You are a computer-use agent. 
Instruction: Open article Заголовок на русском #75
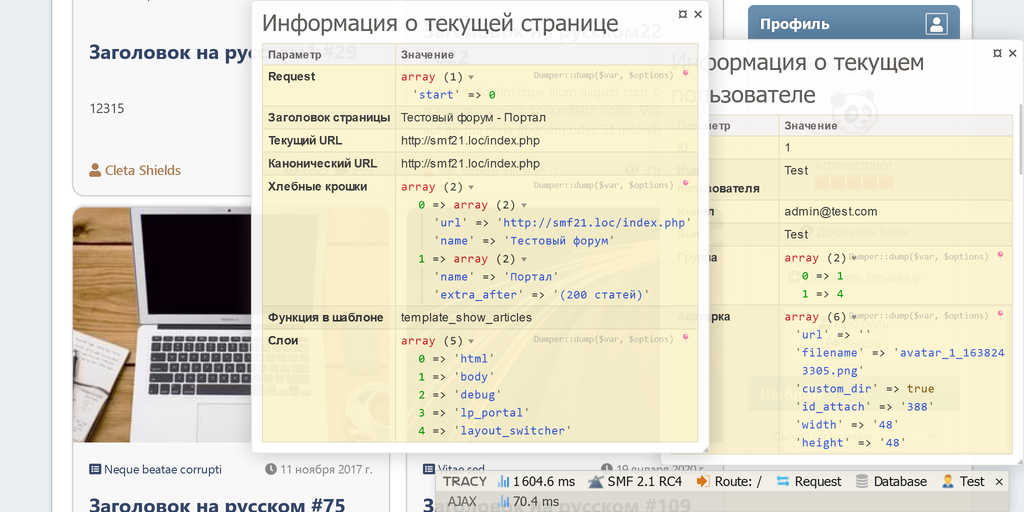pyautogui.click(x=217, y=503)
